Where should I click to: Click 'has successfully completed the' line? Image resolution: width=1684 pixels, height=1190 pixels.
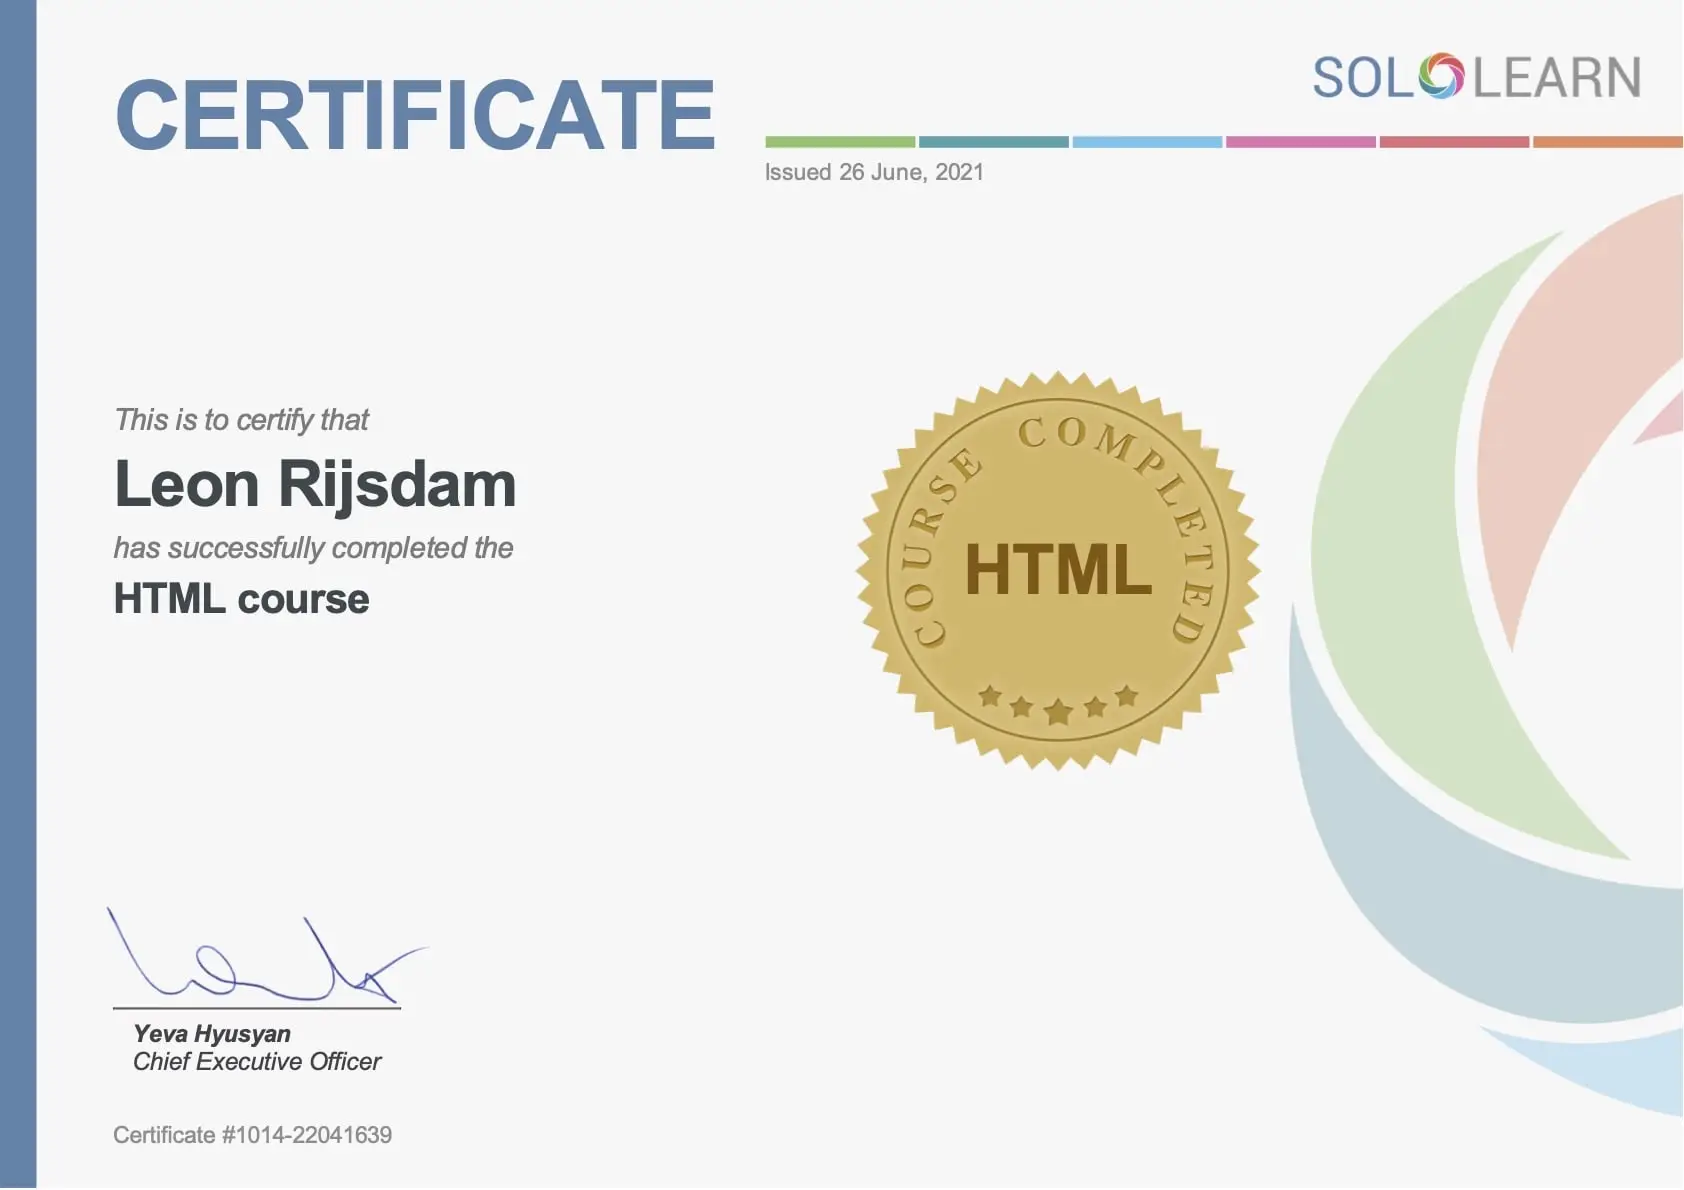point(313,548)
